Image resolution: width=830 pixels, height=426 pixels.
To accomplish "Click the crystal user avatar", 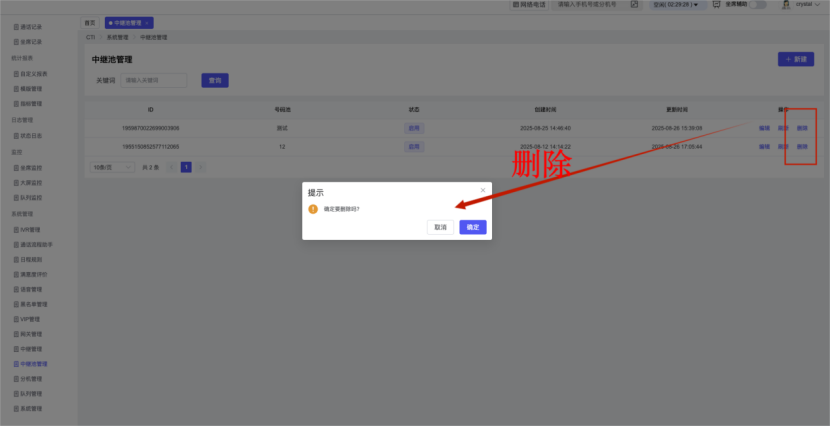I will tap(786, 5).
